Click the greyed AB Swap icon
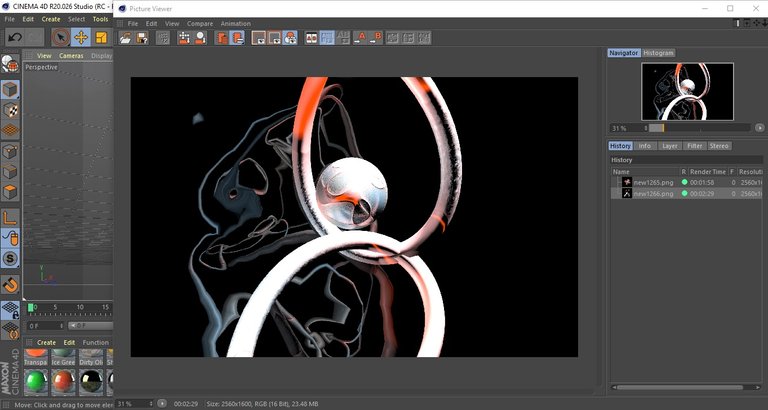The width and height of the screenshot is (768, 410). pos(343,38)
